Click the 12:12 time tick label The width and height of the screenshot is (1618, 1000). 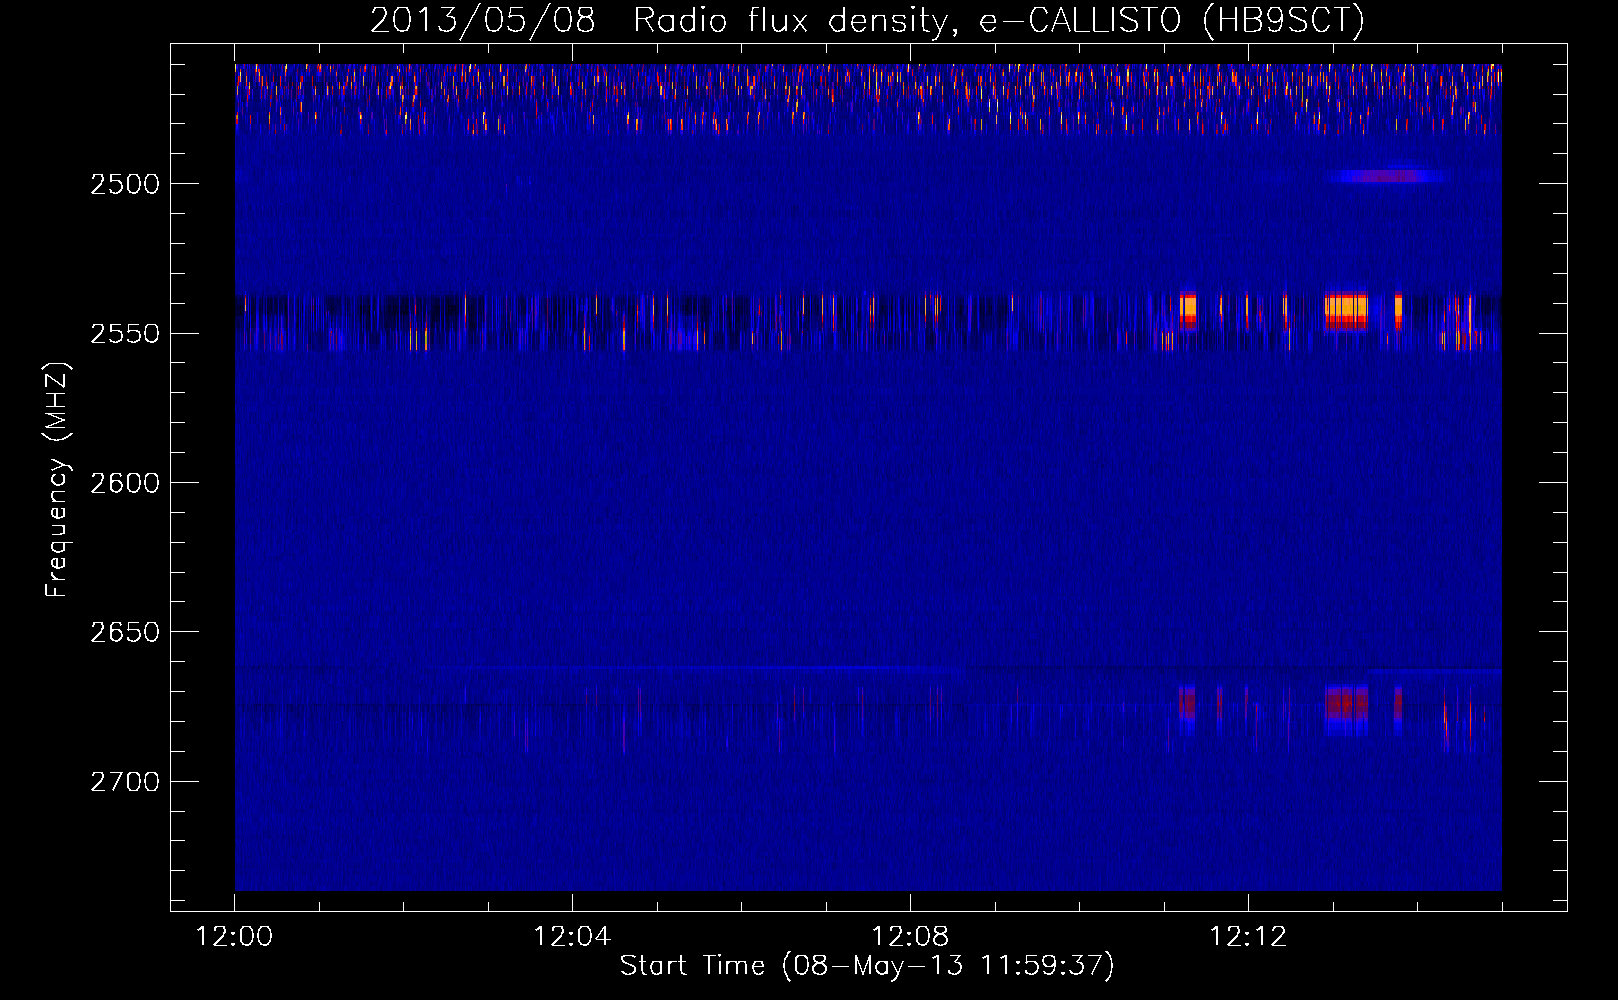click(x=1248, y=937)
